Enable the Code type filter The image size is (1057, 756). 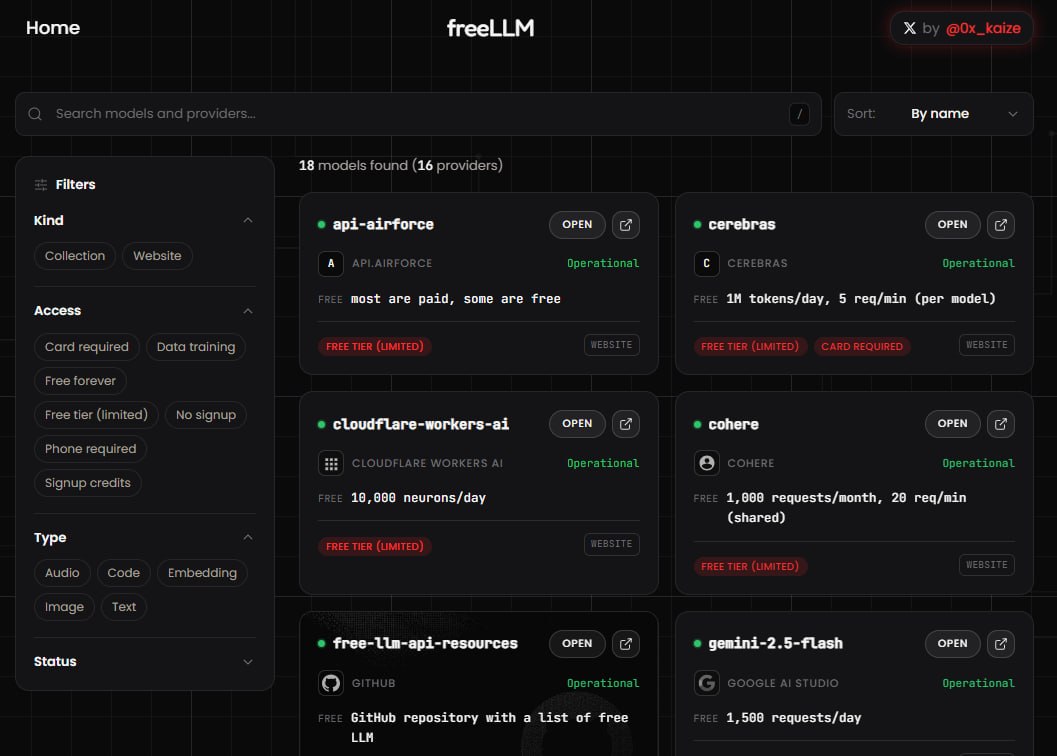point(123,573)
